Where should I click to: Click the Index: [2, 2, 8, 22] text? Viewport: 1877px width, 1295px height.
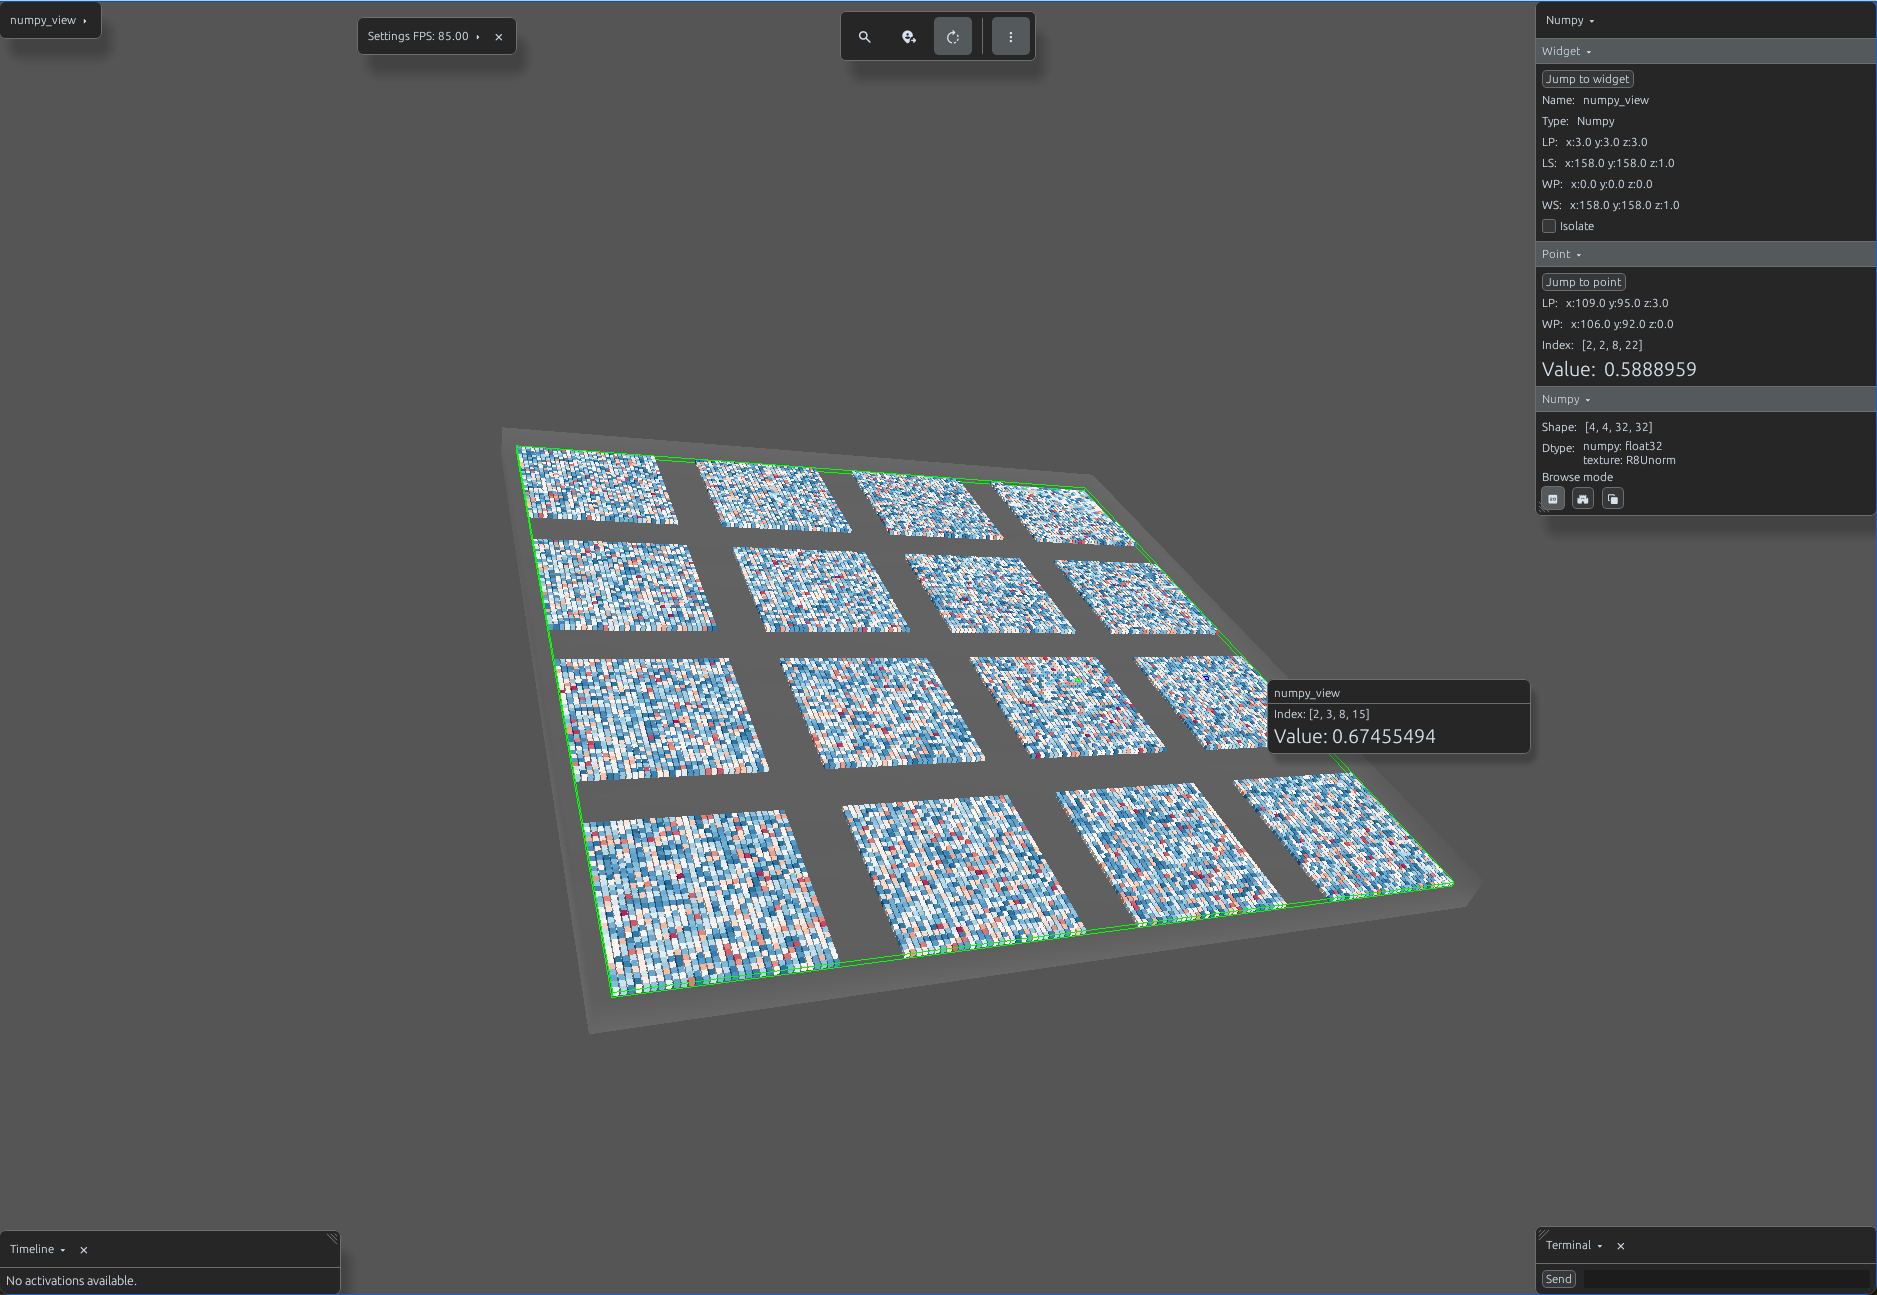click(1592, 345)
